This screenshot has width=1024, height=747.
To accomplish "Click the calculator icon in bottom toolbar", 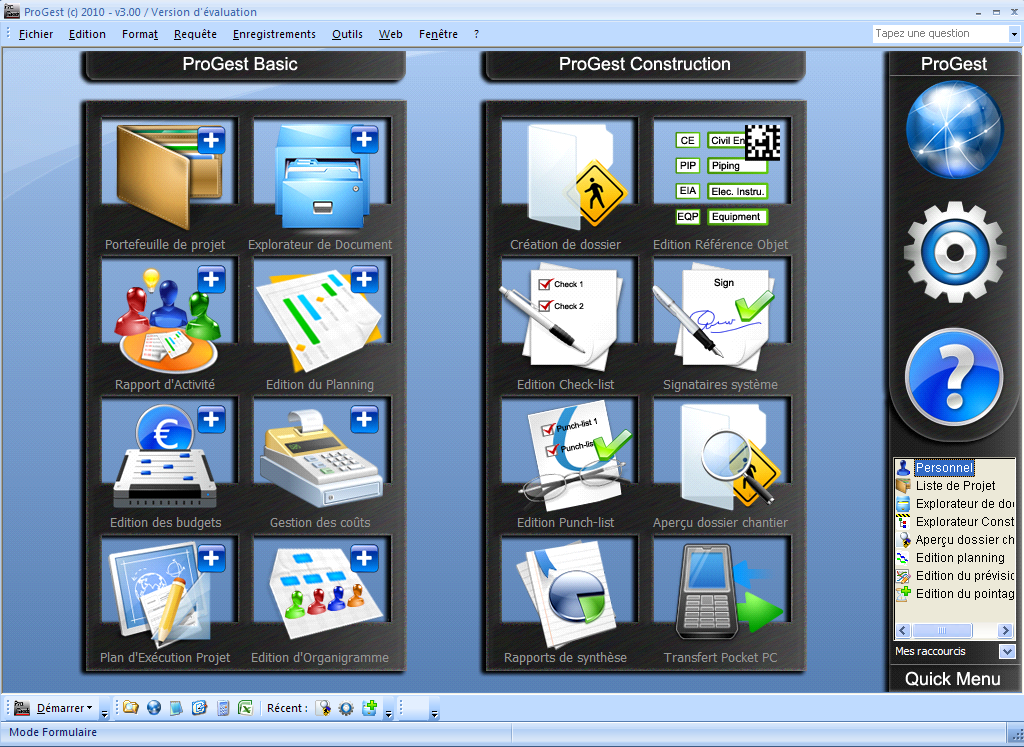I will [223, 708].
